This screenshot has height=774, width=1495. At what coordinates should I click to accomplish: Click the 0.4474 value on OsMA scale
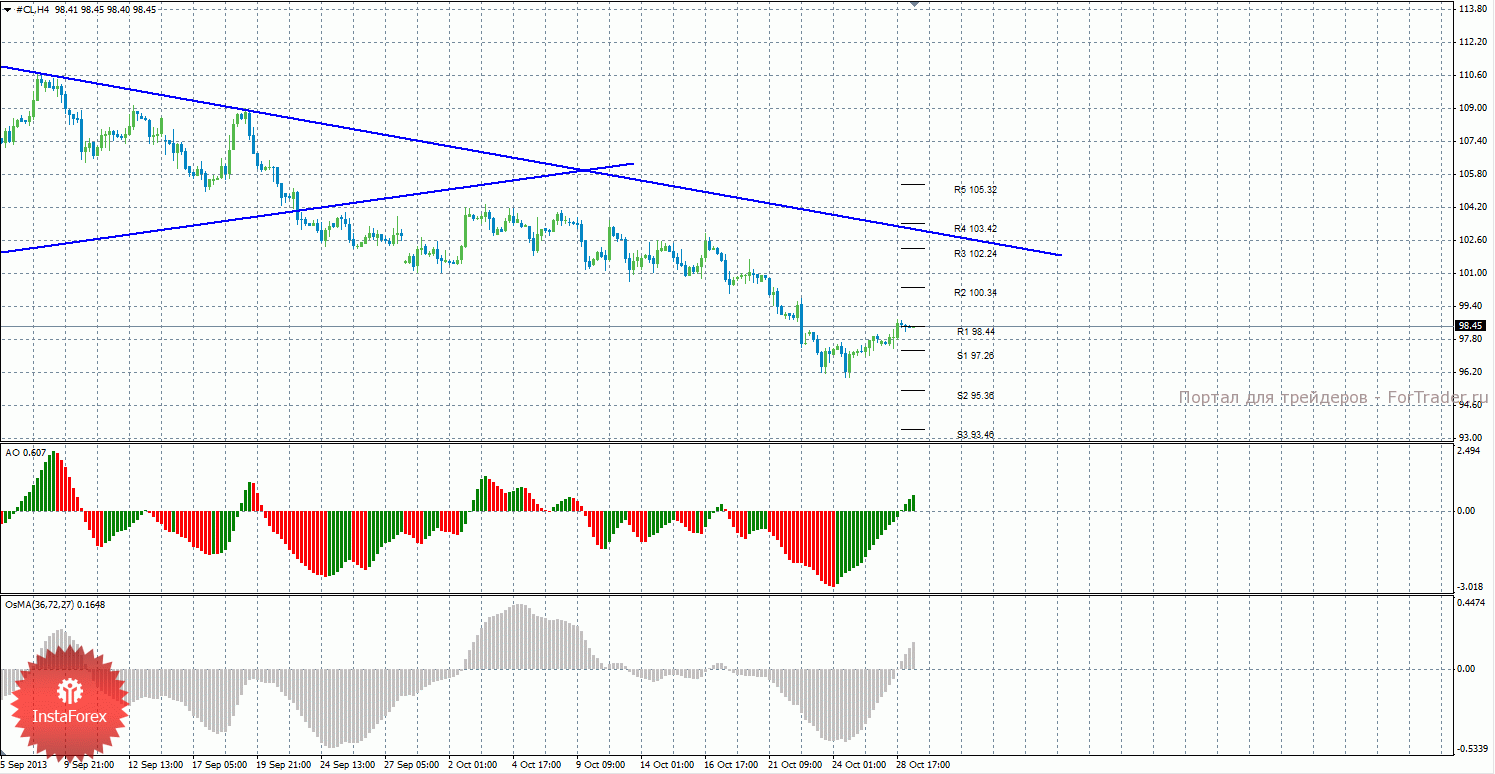click(x=1469, y=603)
